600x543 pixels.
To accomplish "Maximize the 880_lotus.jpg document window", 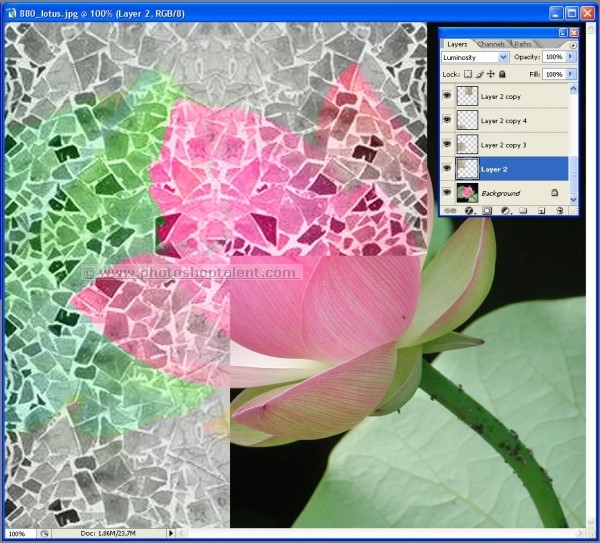I will 572,13.
